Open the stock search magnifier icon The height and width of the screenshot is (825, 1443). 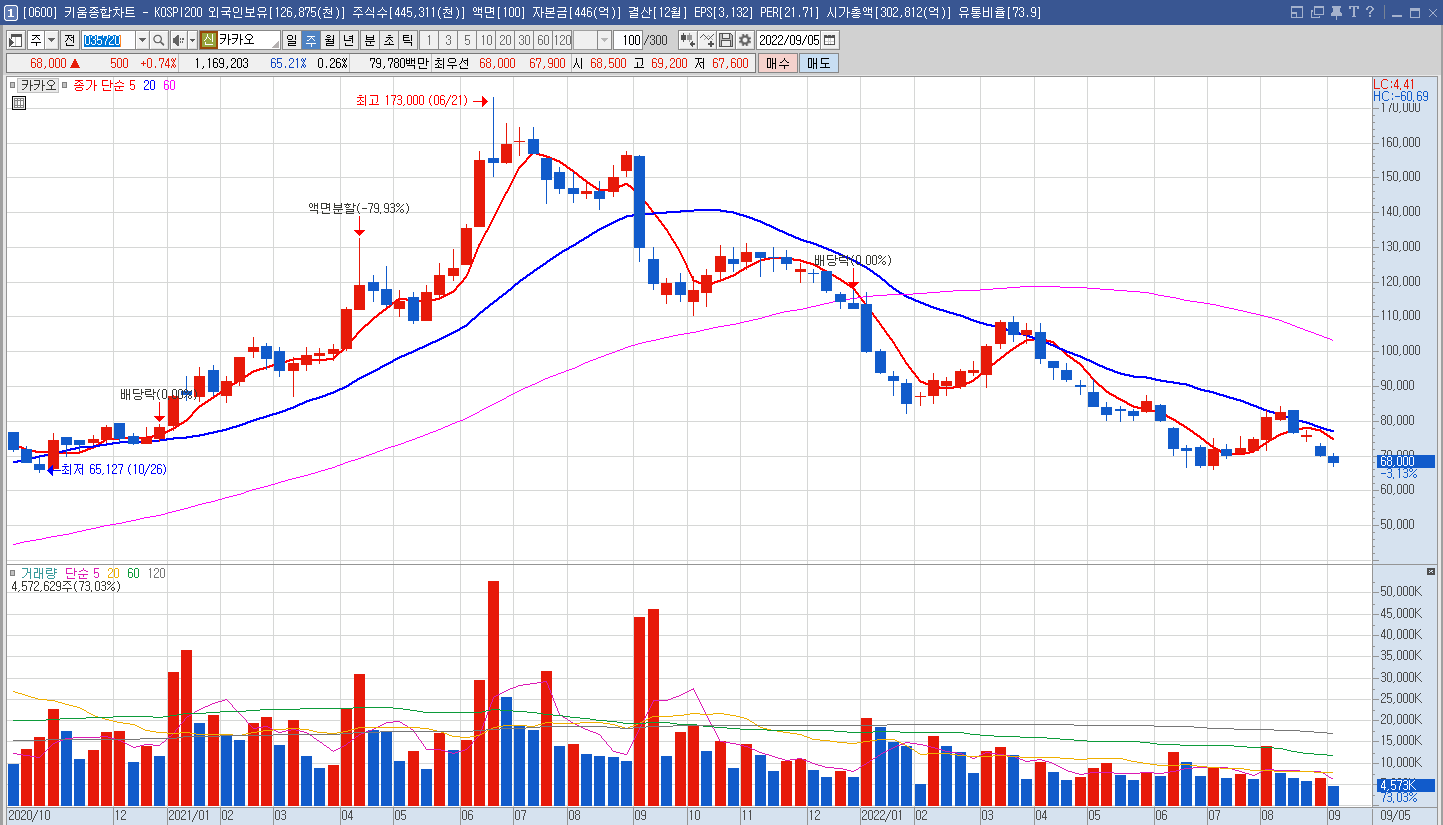point(159,40)
